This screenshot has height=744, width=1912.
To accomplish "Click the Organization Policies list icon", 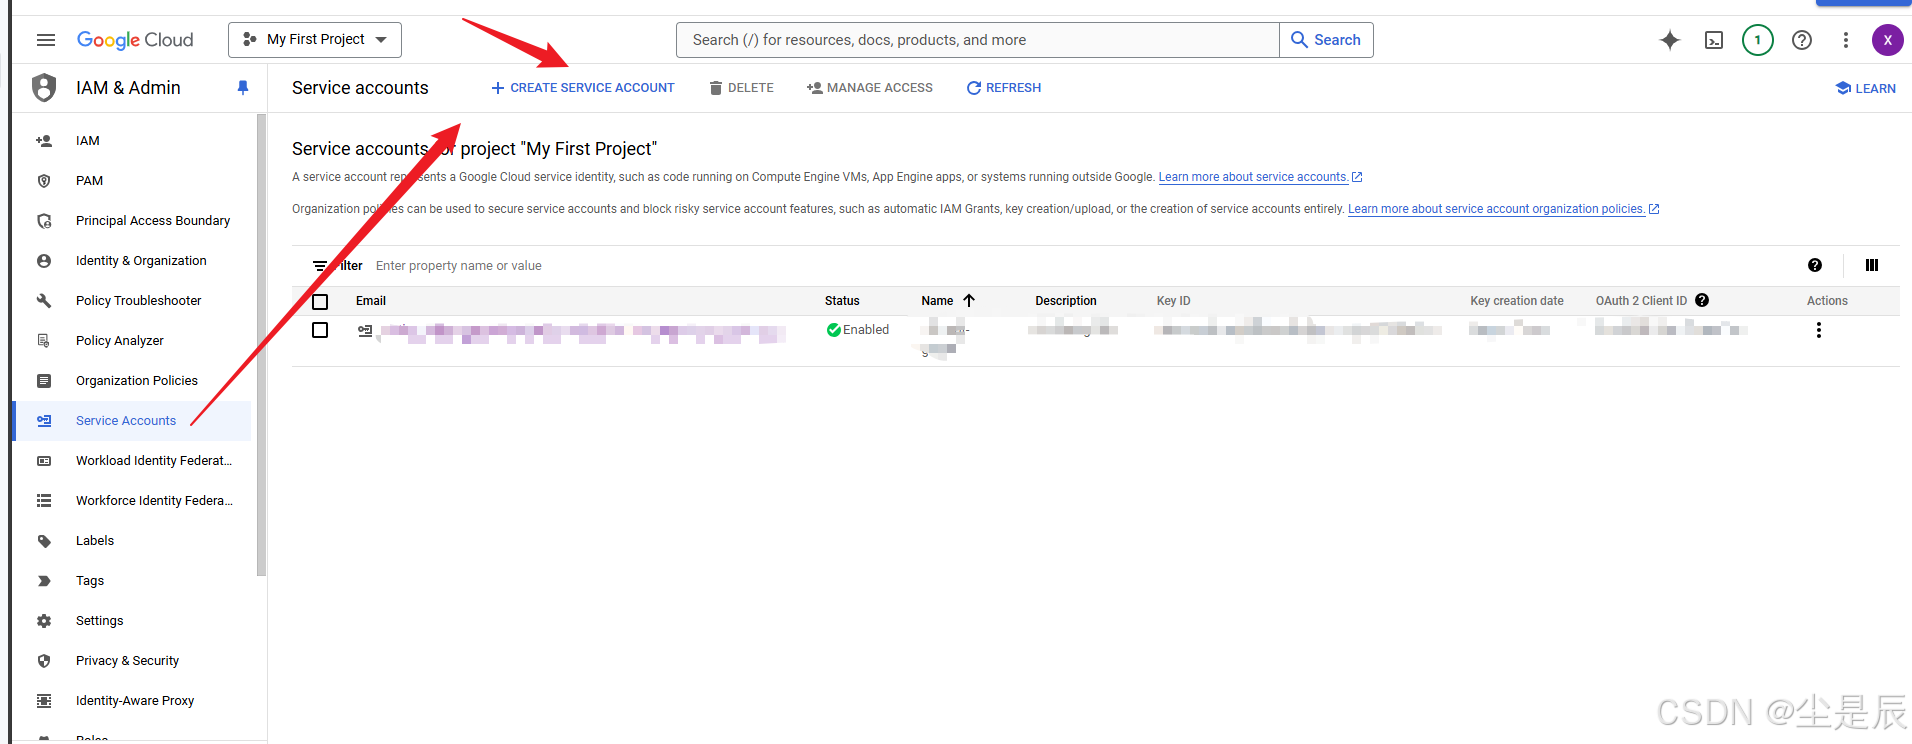I will pyautogui.click(x=44, y=381).
